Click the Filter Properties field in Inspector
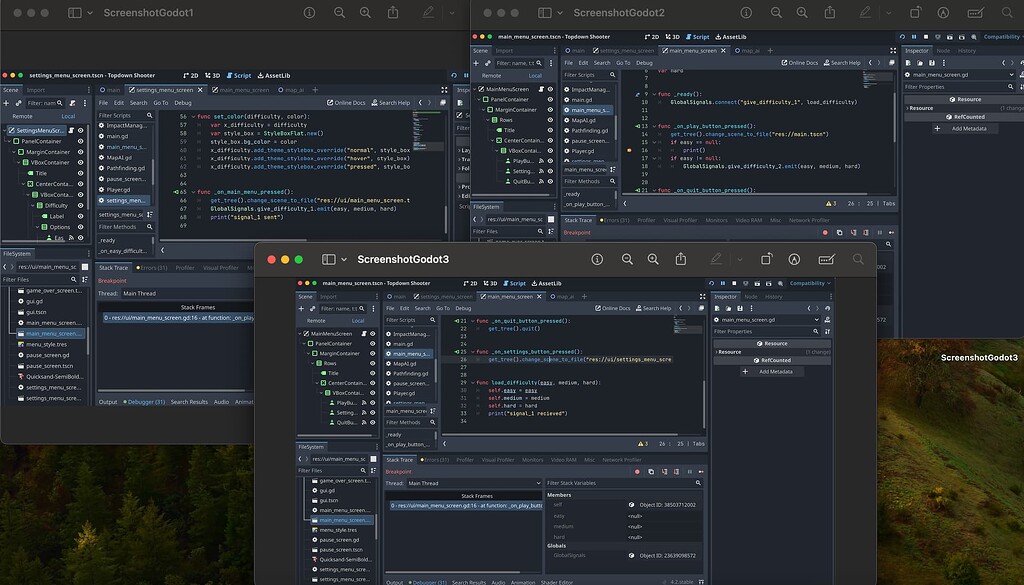This screenshot has width=1024, height=585. [766, 332]
